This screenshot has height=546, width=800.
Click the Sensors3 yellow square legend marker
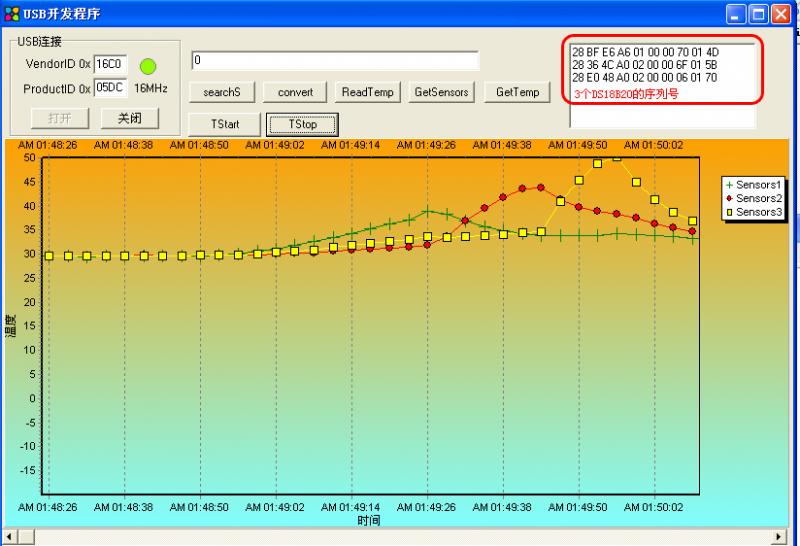tap(729, 212)
